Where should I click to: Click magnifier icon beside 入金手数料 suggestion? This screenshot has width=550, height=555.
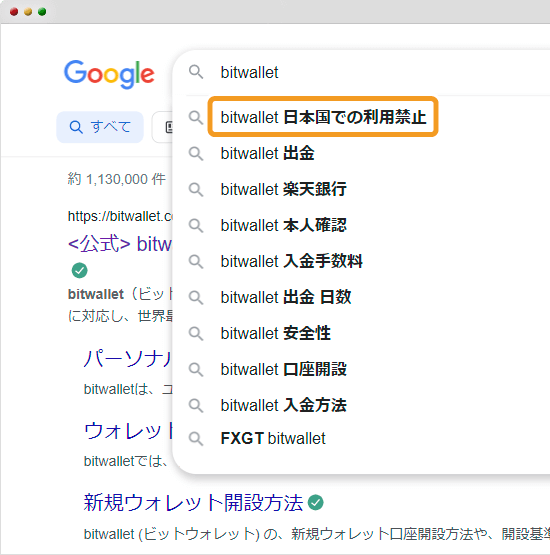(x=196, y=262)
